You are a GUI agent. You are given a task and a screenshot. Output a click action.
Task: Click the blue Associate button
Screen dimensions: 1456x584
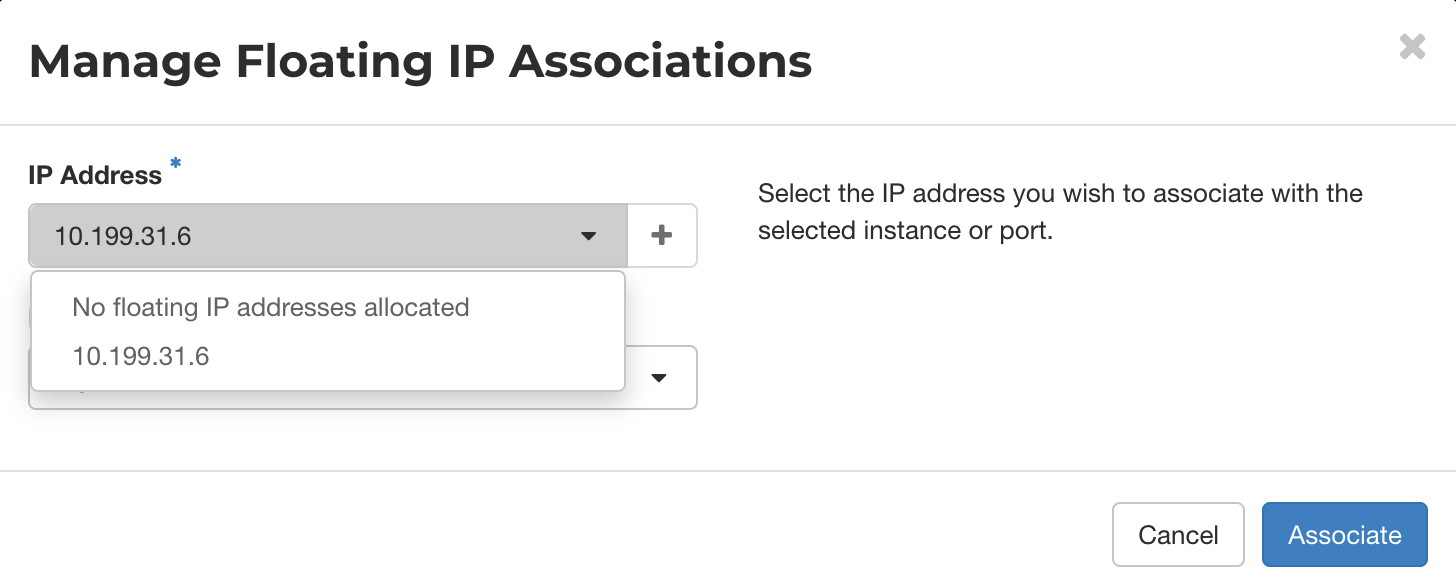1344,535
